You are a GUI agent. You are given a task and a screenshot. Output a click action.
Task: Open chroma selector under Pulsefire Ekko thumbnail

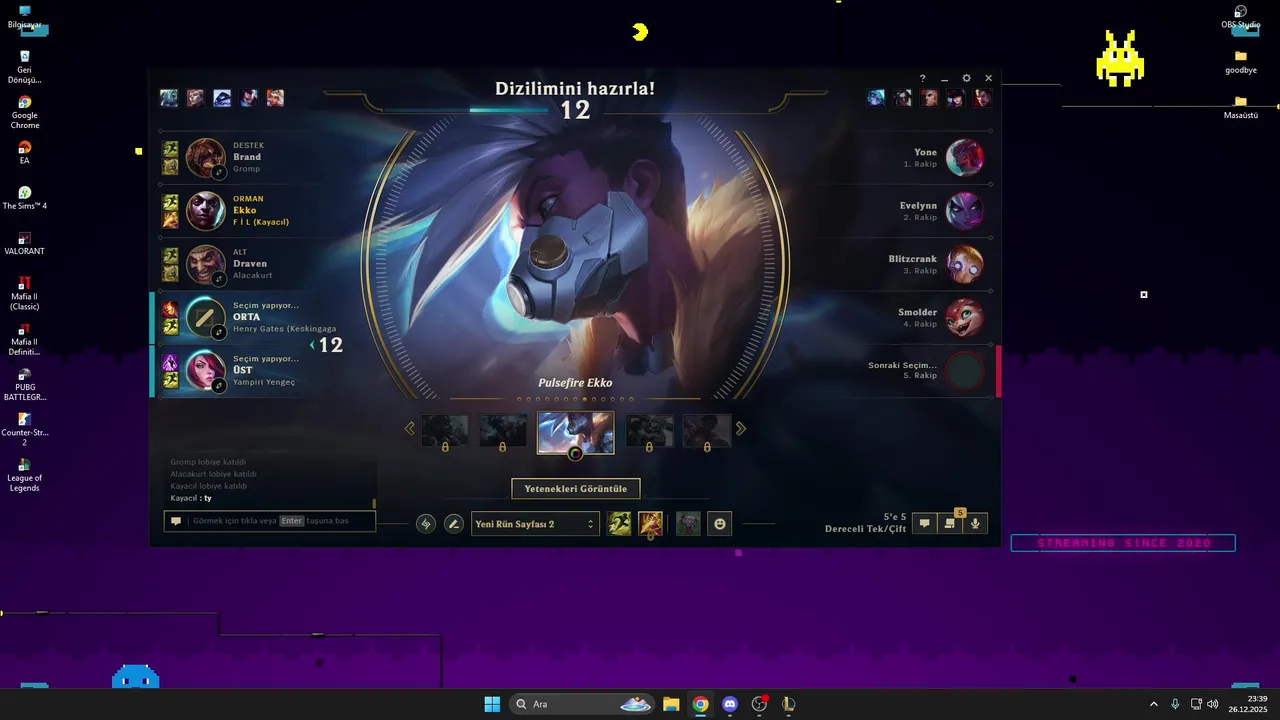tap(575, 453)
